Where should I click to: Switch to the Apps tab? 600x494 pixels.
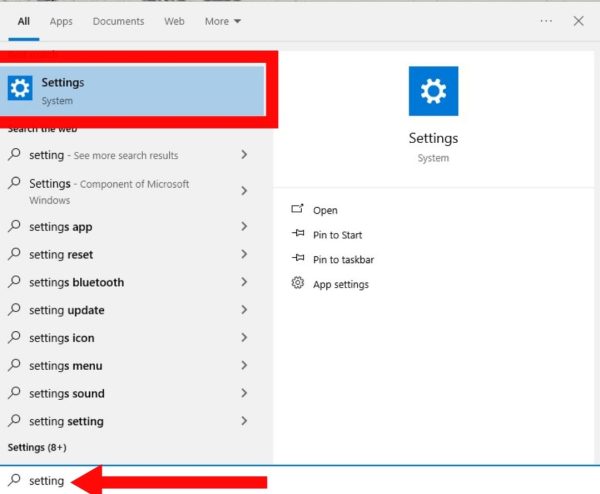pyautogui.click(x=61, y=21)
